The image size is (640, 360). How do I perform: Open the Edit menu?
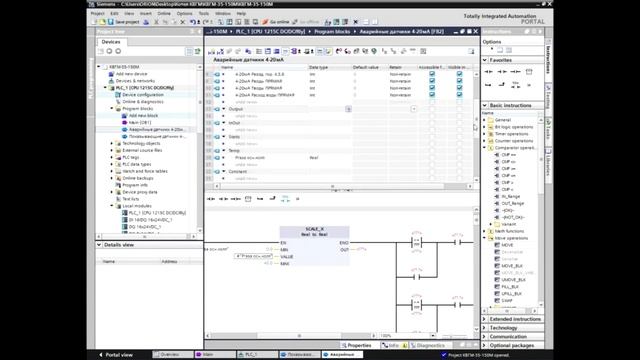tap(114, 13)
